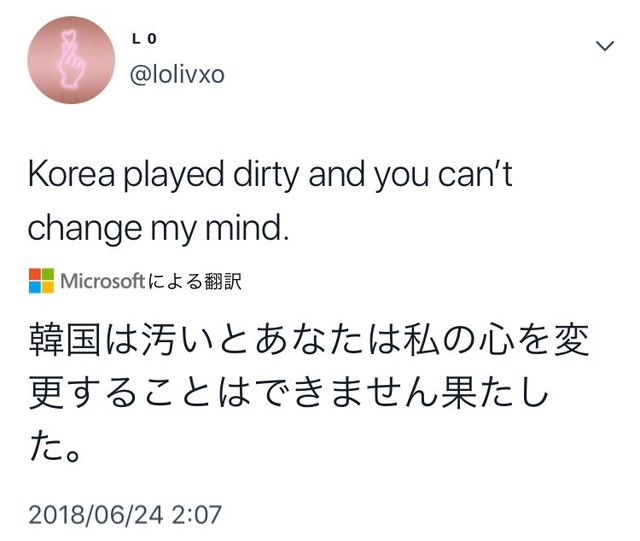Click the Microsoft four-color logo icon

coord(41,281)
